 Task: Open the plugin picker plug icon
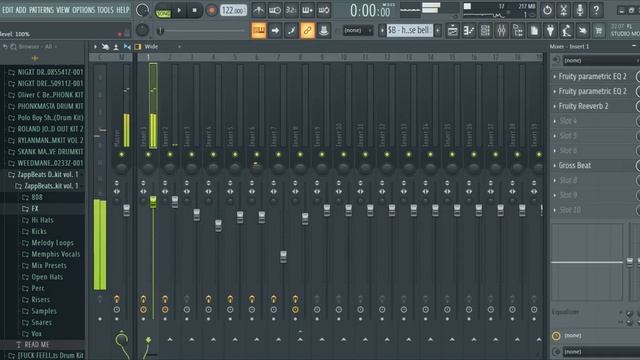[550, 31]
